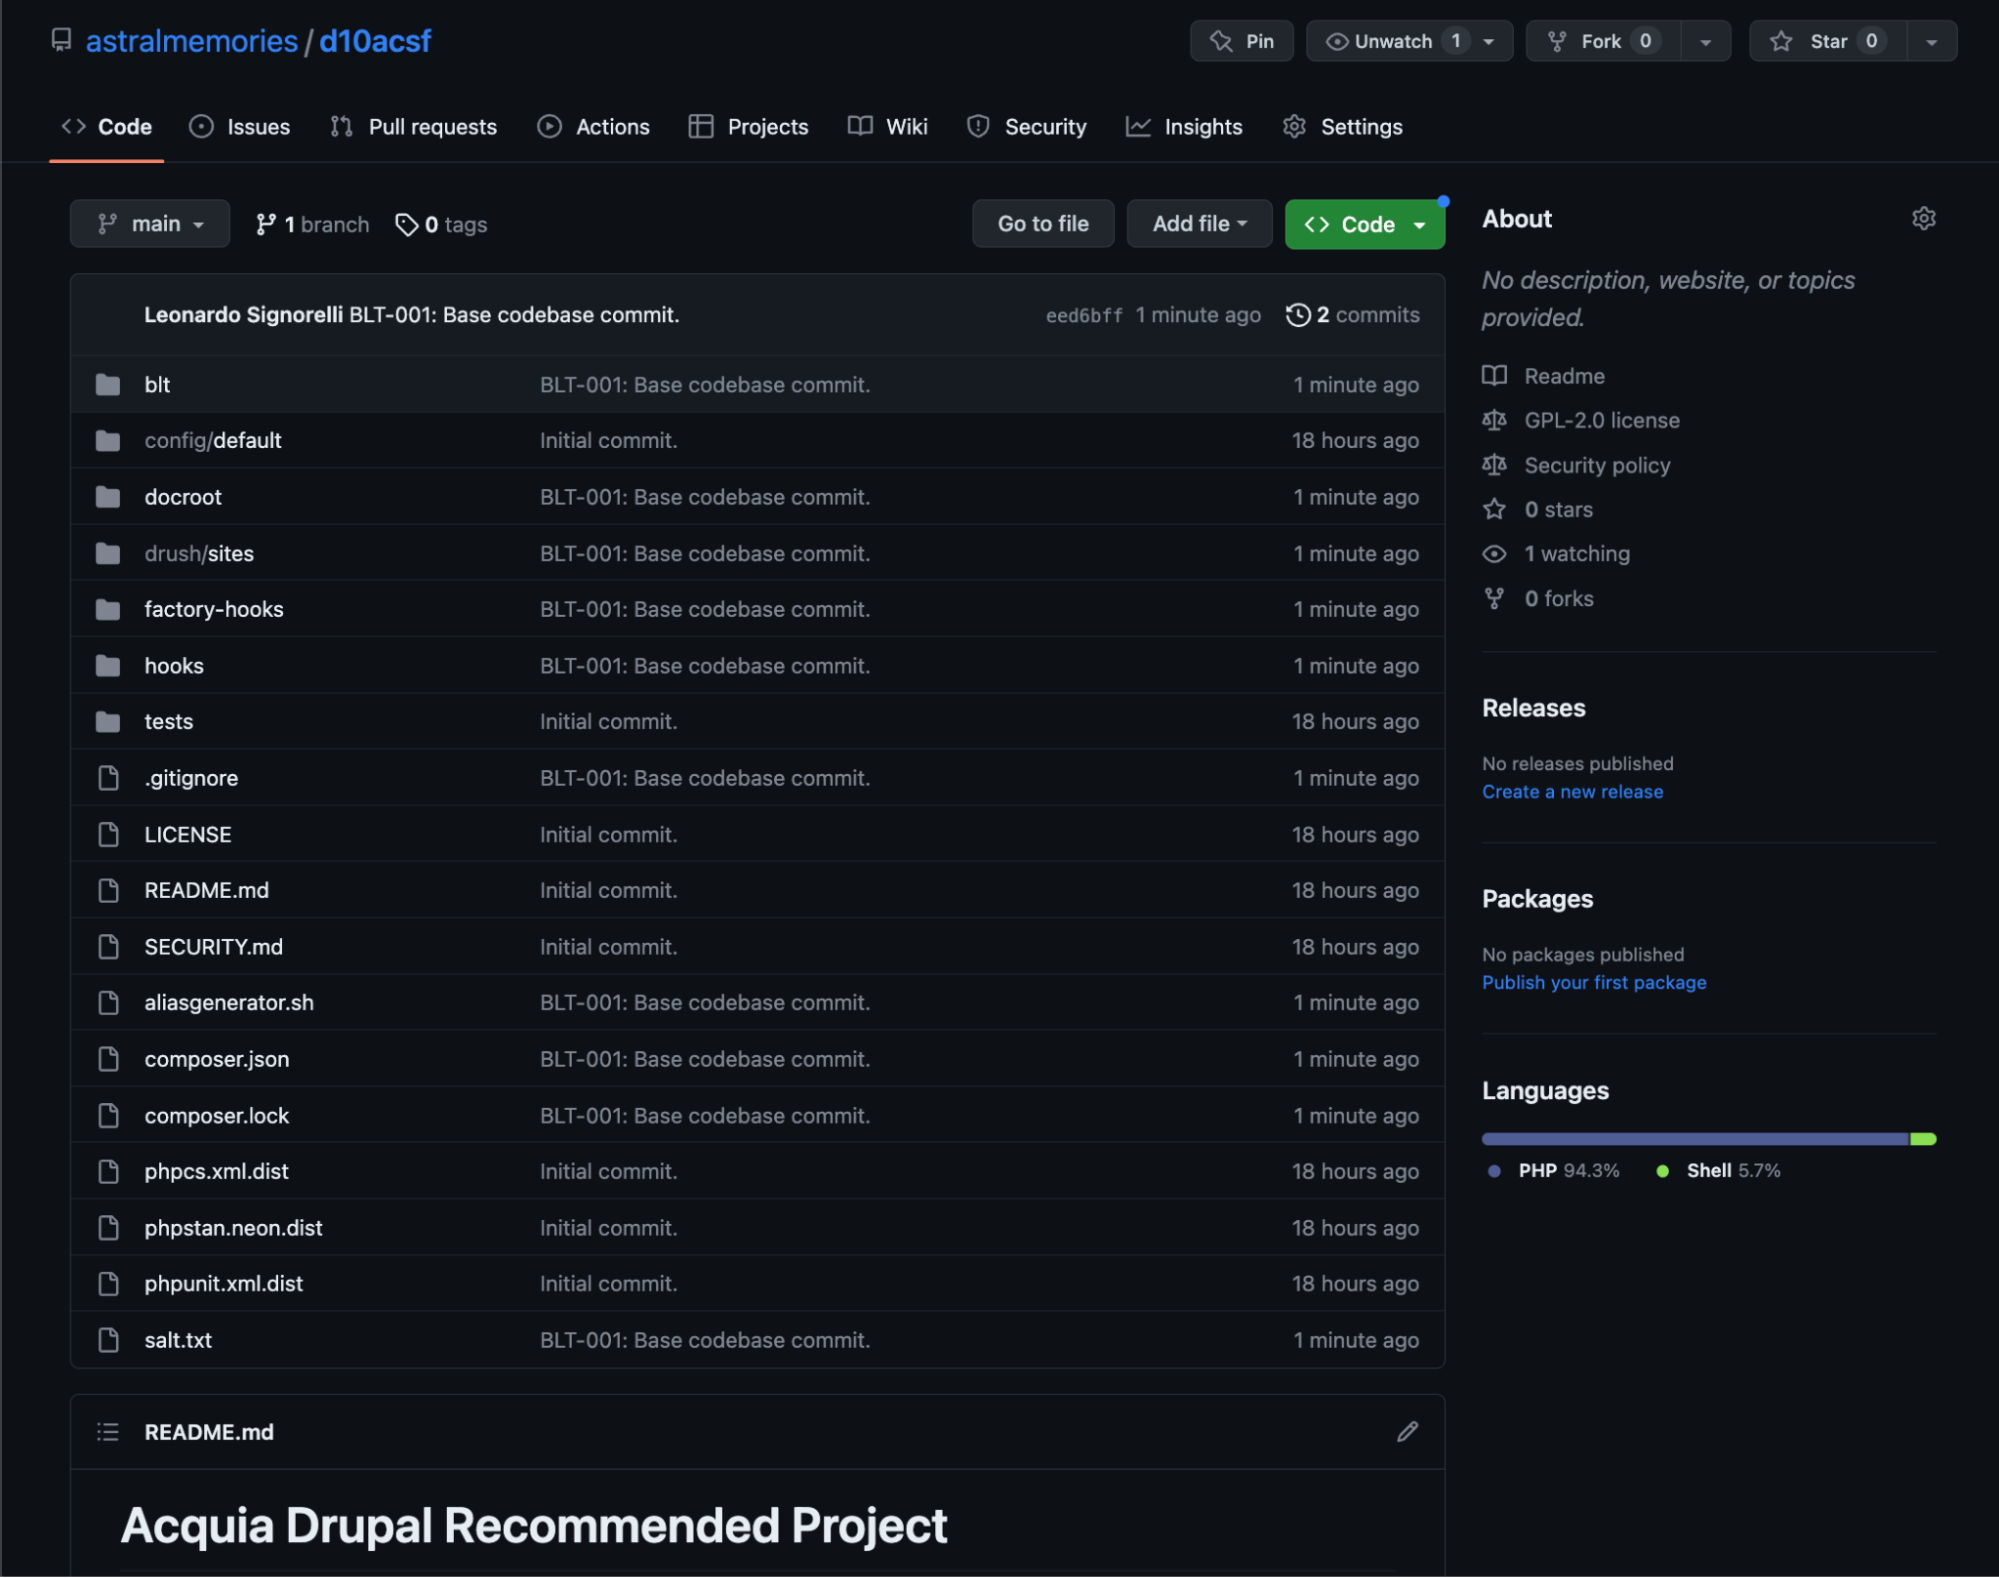Viewport: 1999px width, 1578px height.
Task: Go to the Actions tab
Action: [x=593, y=127]
